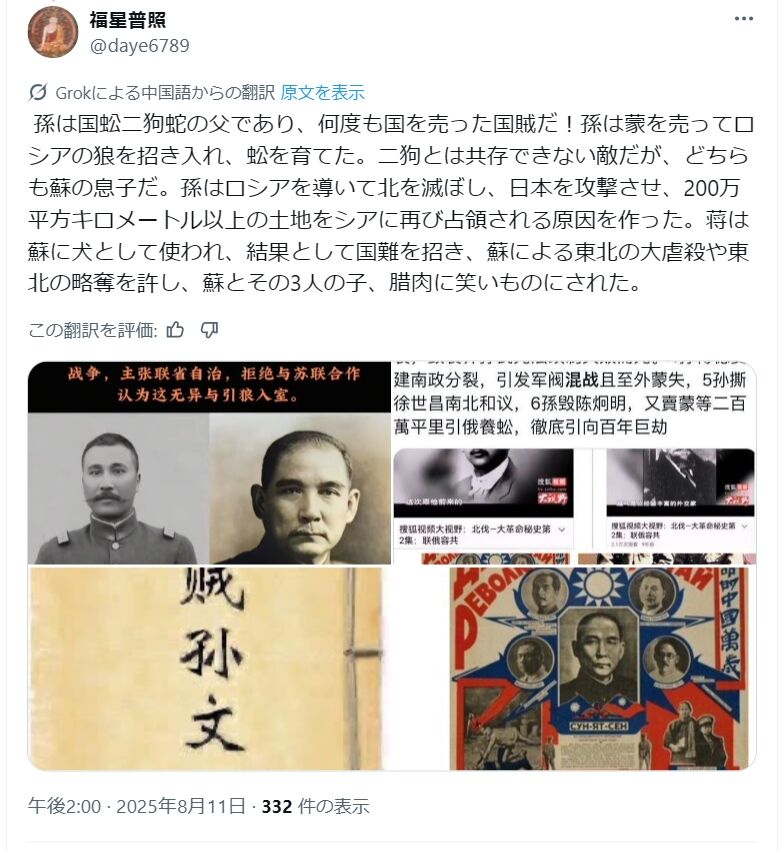Rate the translation with thumbs down

[x=209, y=330]
